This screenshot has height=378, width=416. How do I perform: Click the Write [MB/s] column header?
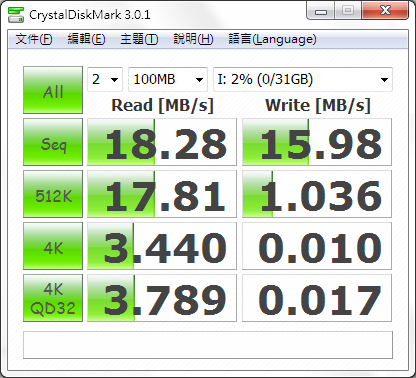[x=318, y=105]
